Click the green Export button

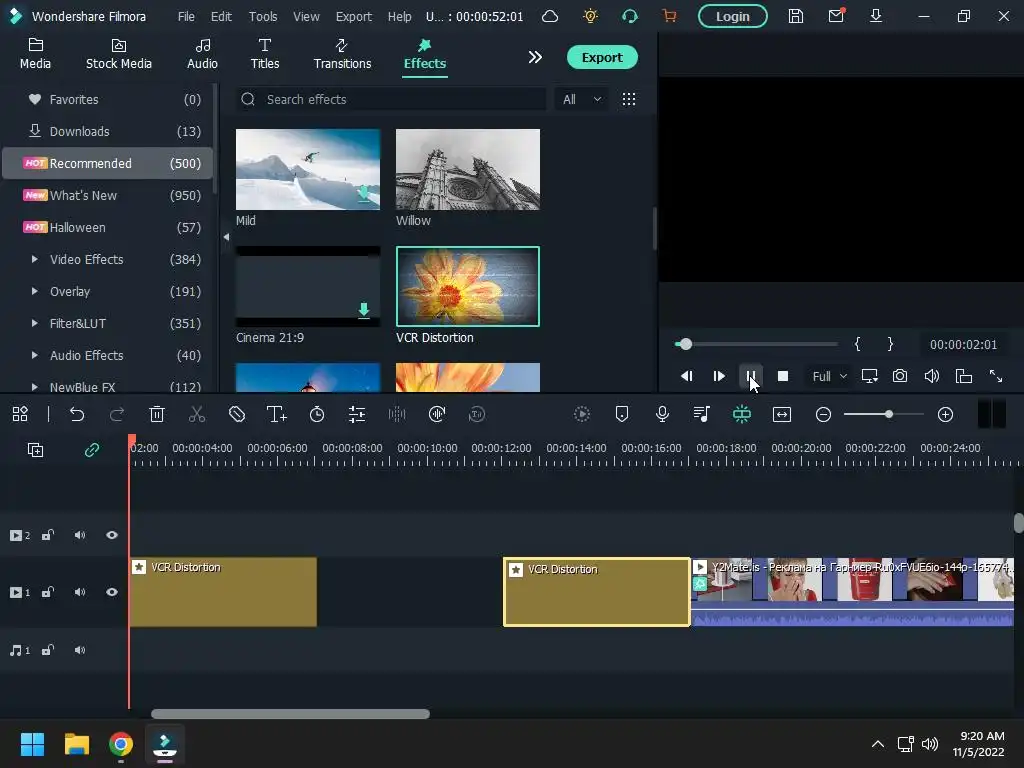pyautogui.click(x=601, y=57)
